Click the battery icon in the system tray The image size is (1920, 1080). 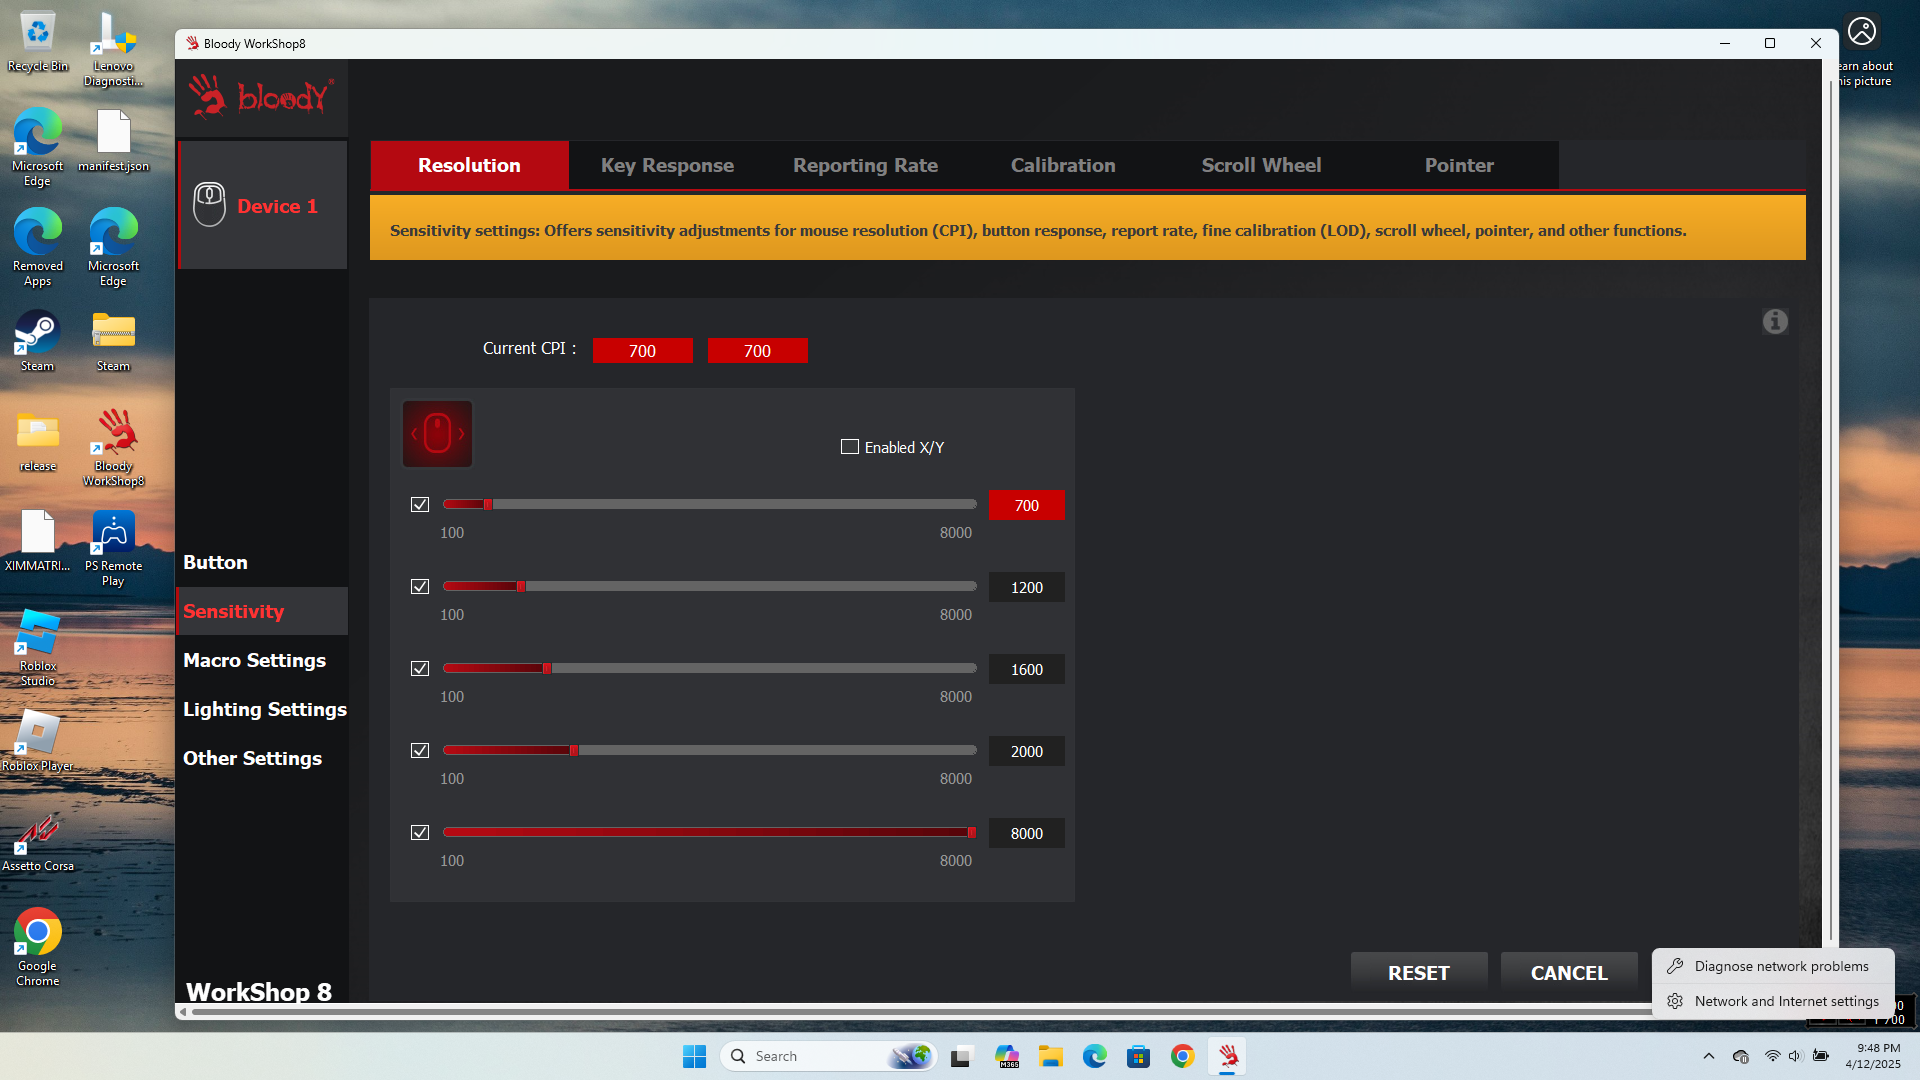[x=1821, y=1056]
